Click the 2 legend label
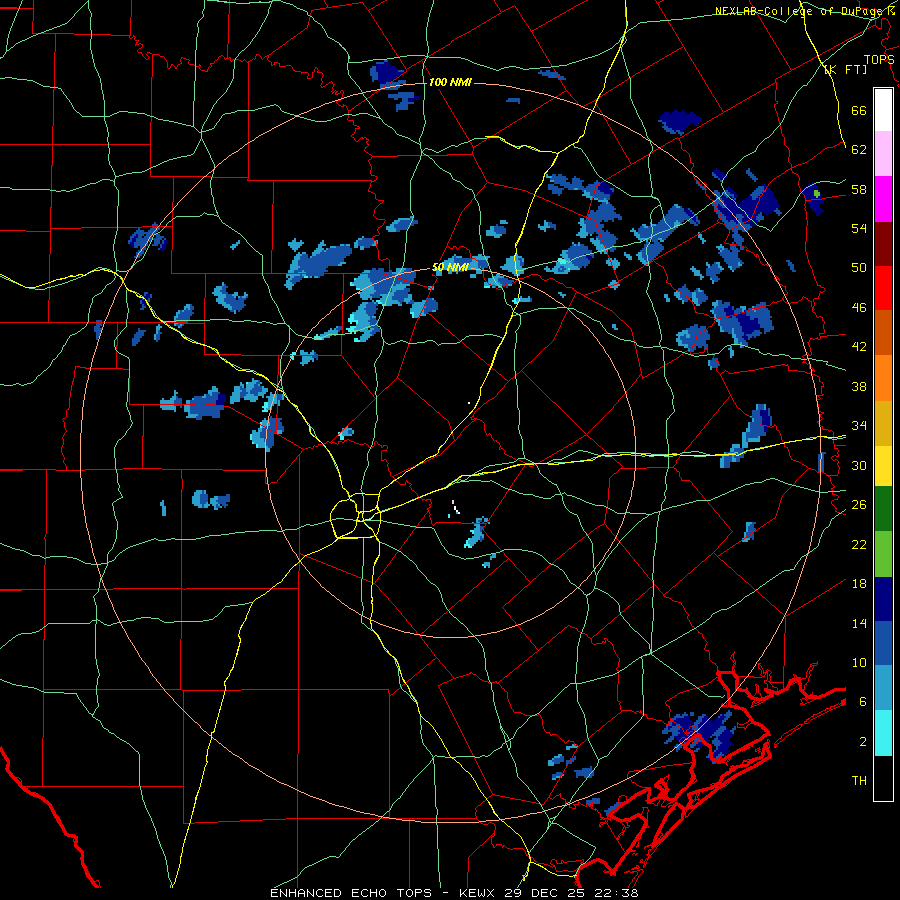 tap(863, 742)
